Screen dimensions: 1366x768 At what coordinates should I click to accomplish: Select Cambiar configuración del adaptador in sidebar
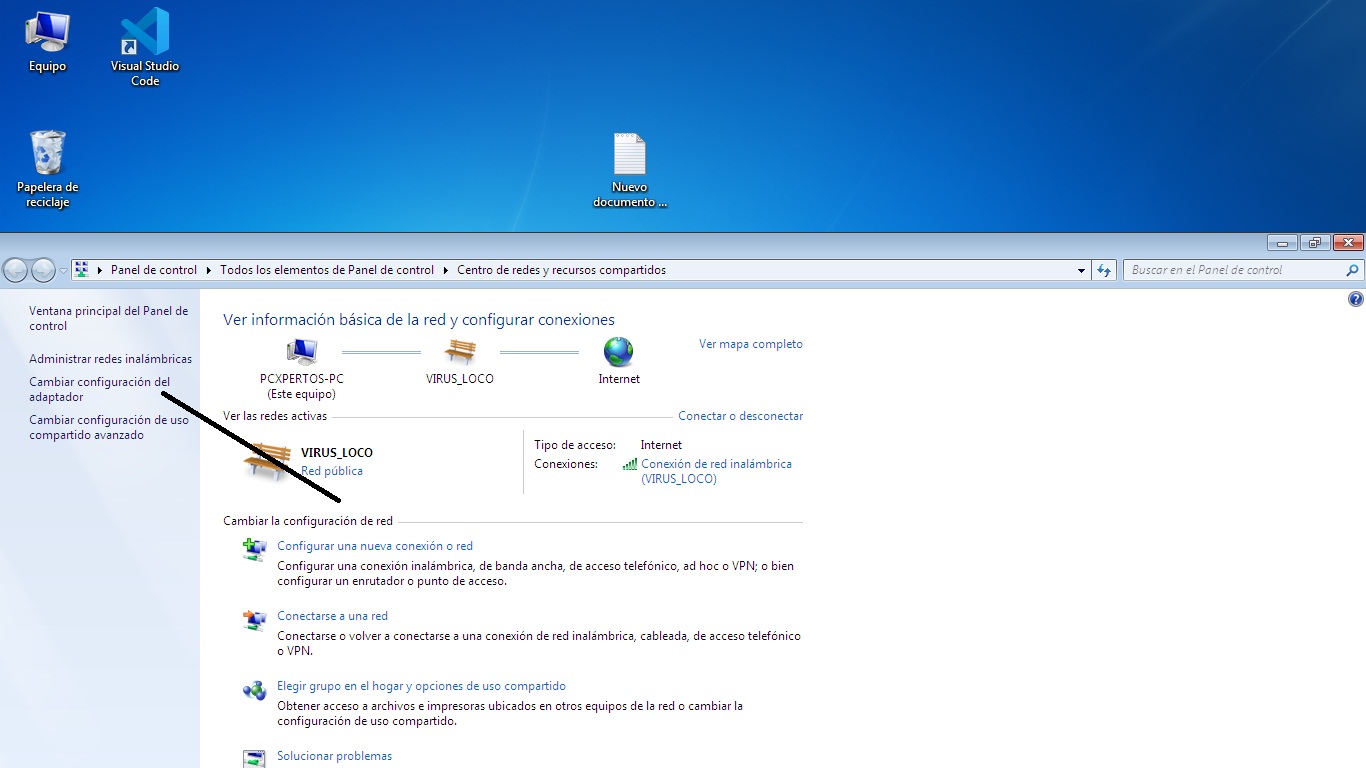pyautogui.click(x=99, y=388)
